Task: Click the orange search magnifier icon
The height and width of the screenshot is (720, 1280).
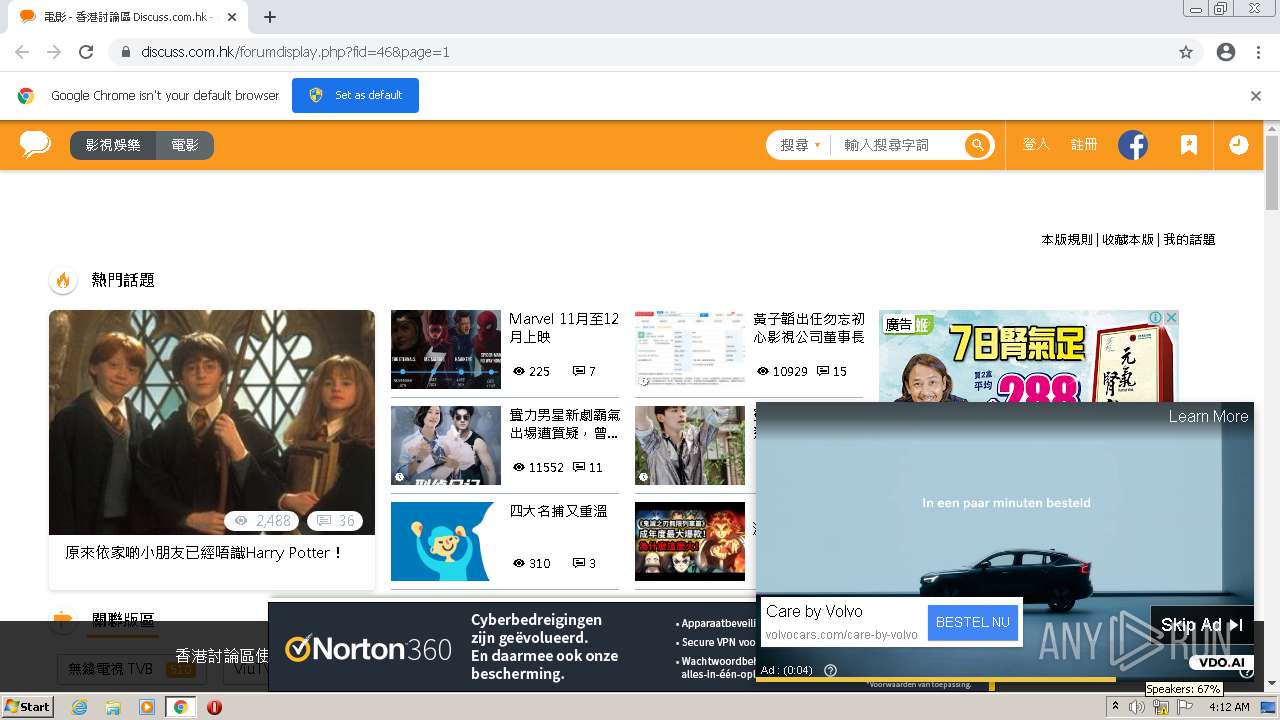Action: [x=977, y=145]
